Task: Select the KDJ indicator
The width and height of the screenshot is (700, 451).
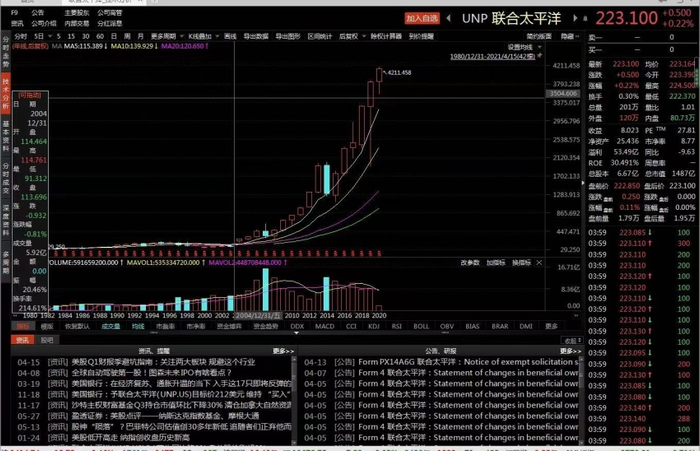Action: pos(374,326)
